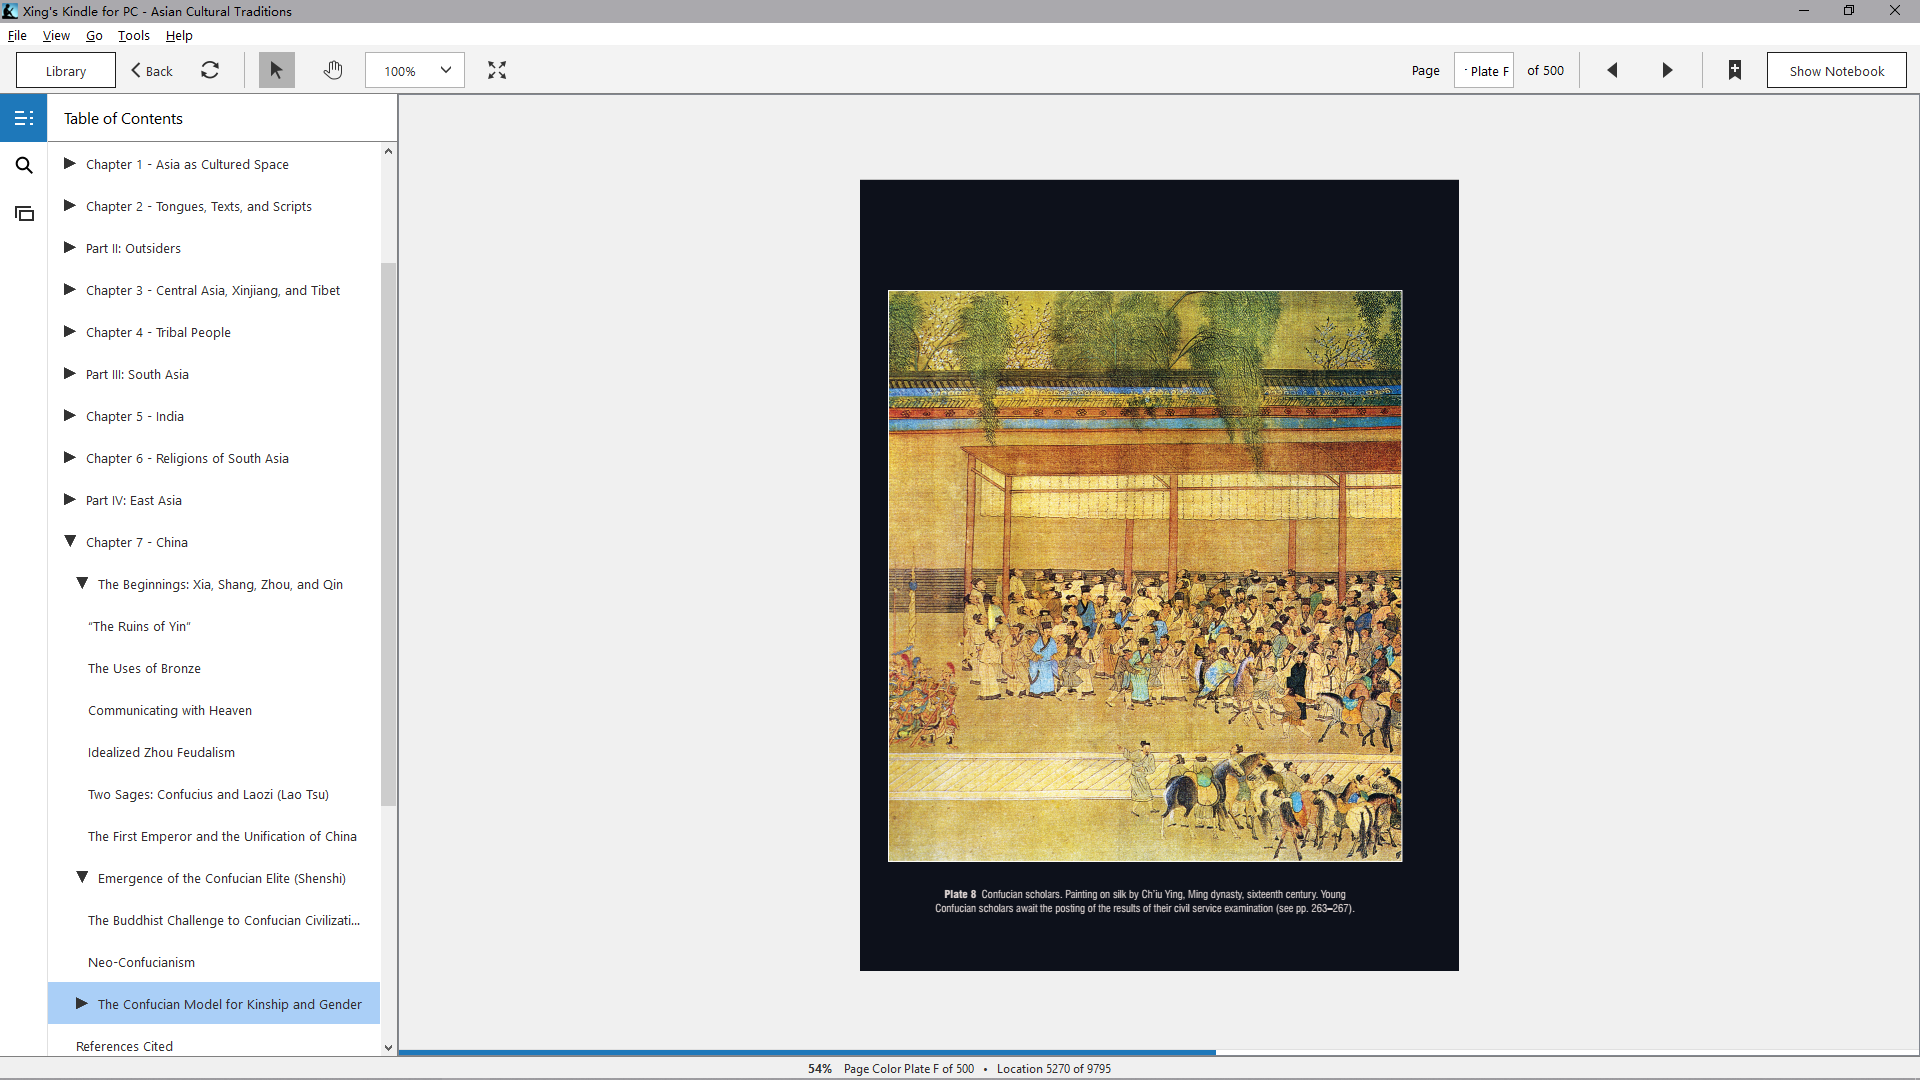
Task: Select the hand pan tool
Action: click(333, 70)
